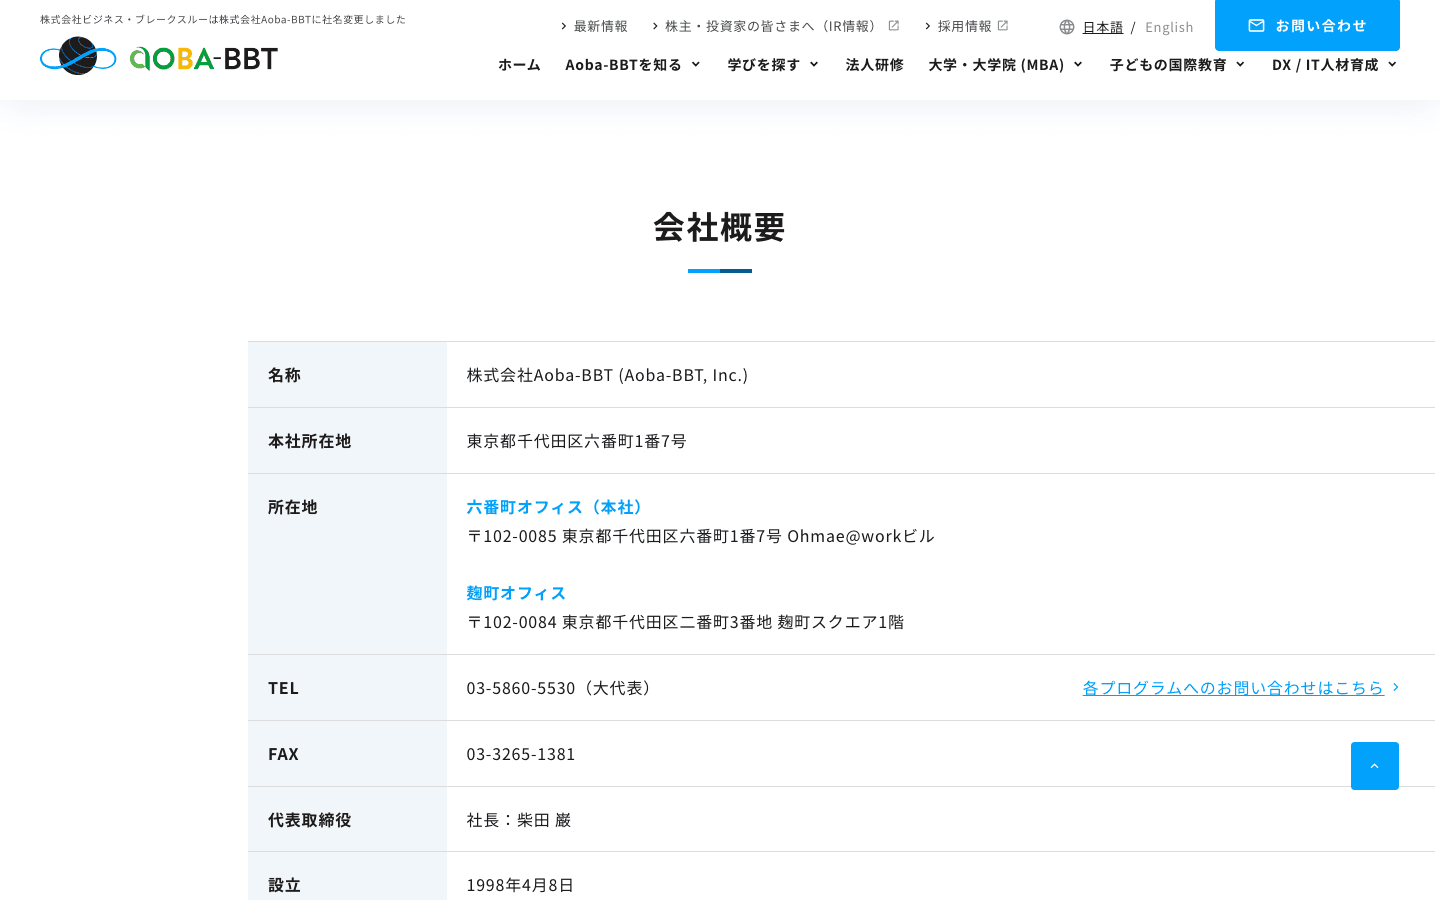Click the 子どもの国際教育 menu label

point(1168,65)
